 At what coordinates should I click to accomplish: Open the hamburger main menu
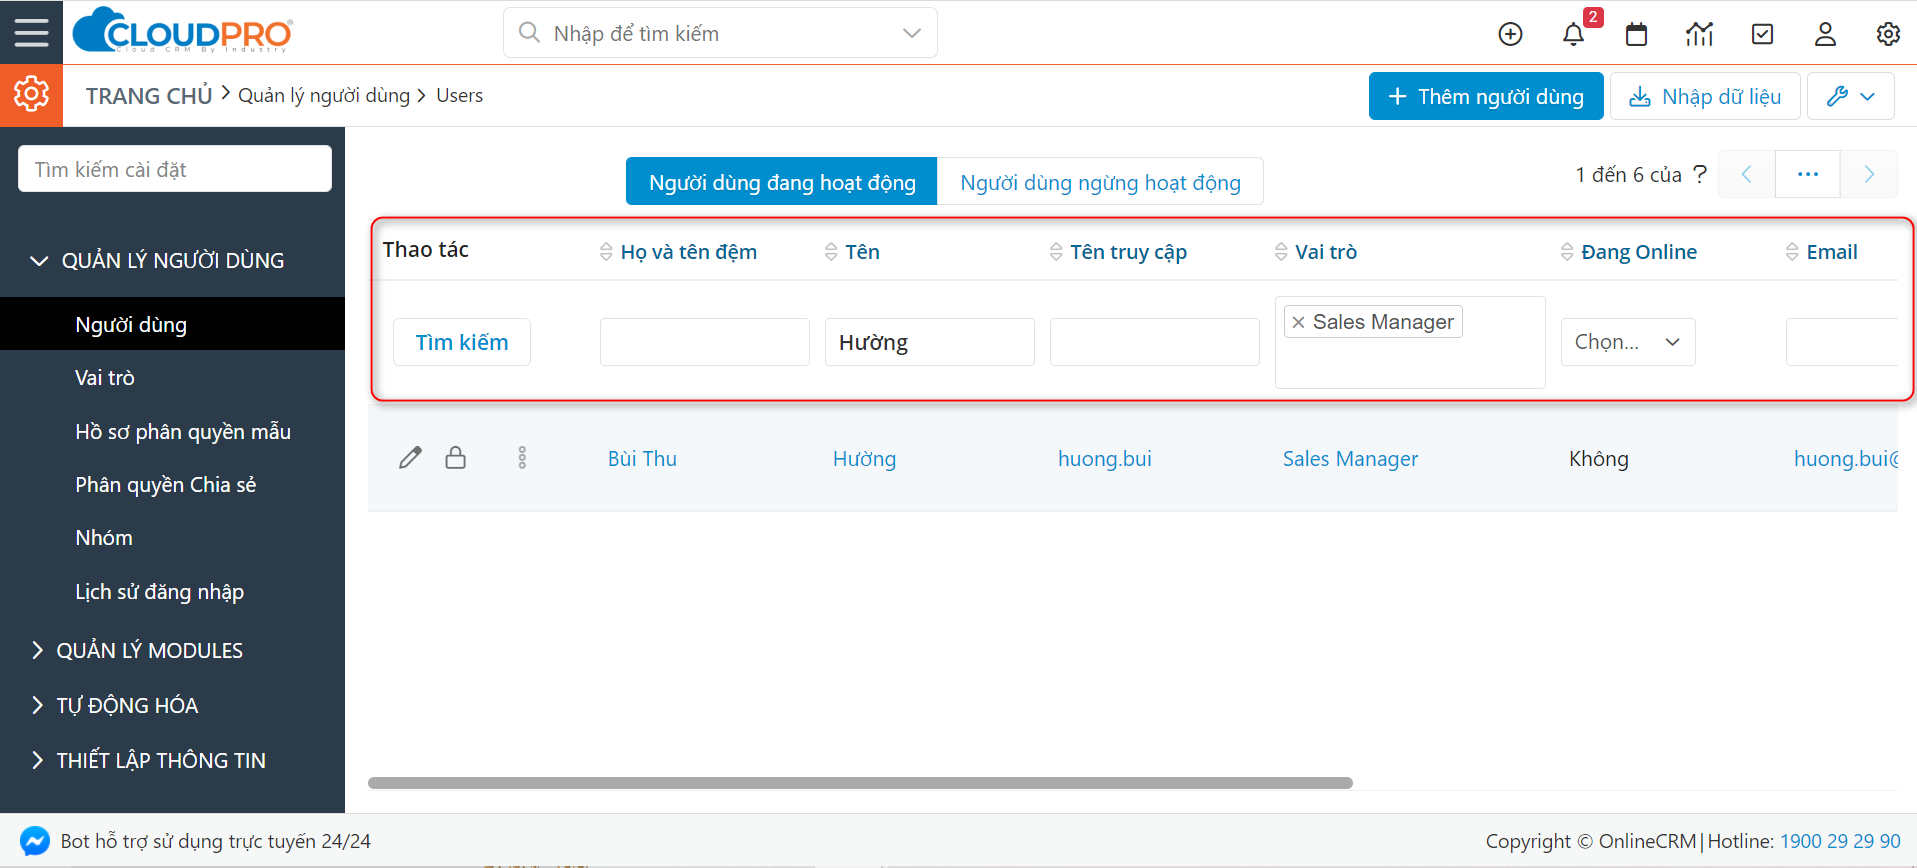click(31, 32)
